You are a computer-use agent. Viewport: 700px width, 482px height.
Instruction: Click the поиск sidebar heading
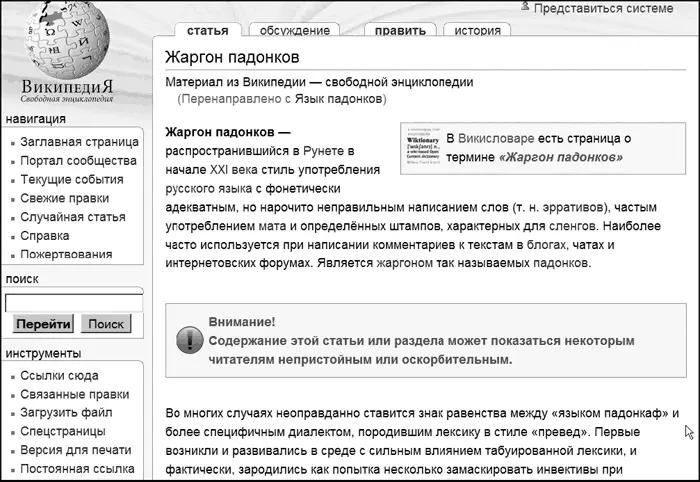tap(22, 279)
